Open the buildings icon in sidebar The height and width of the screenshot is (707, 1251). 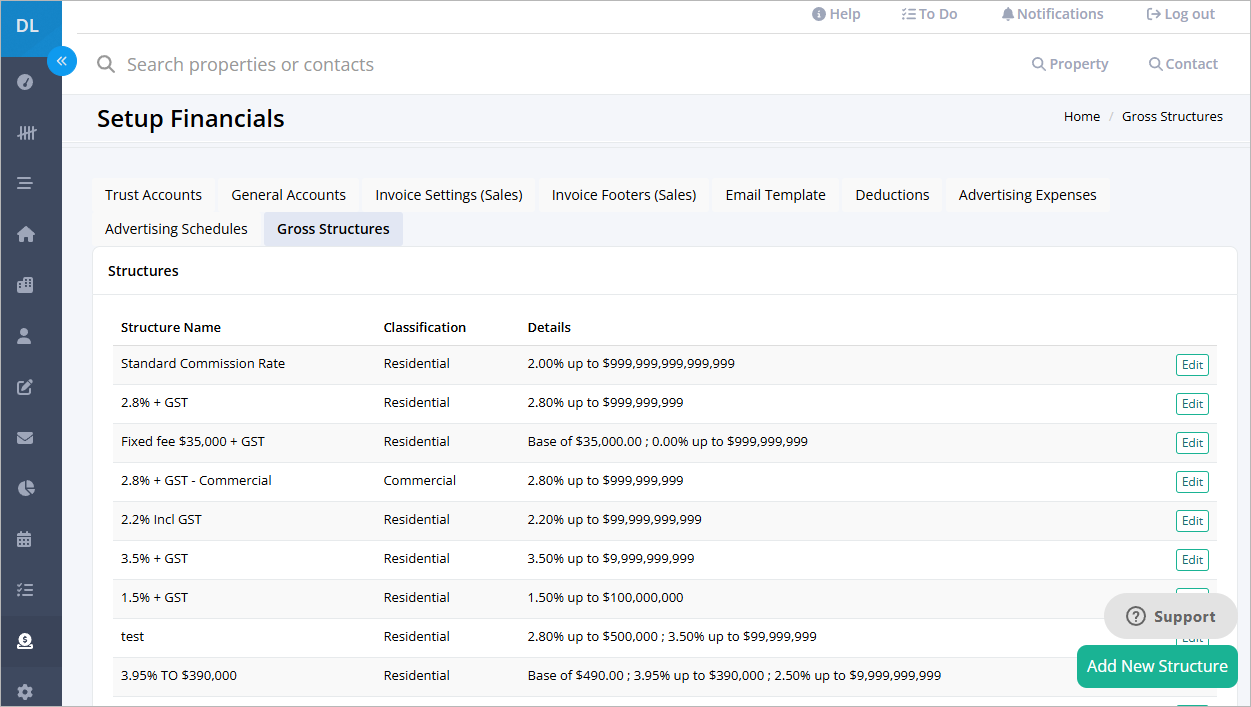coord(26,285)
